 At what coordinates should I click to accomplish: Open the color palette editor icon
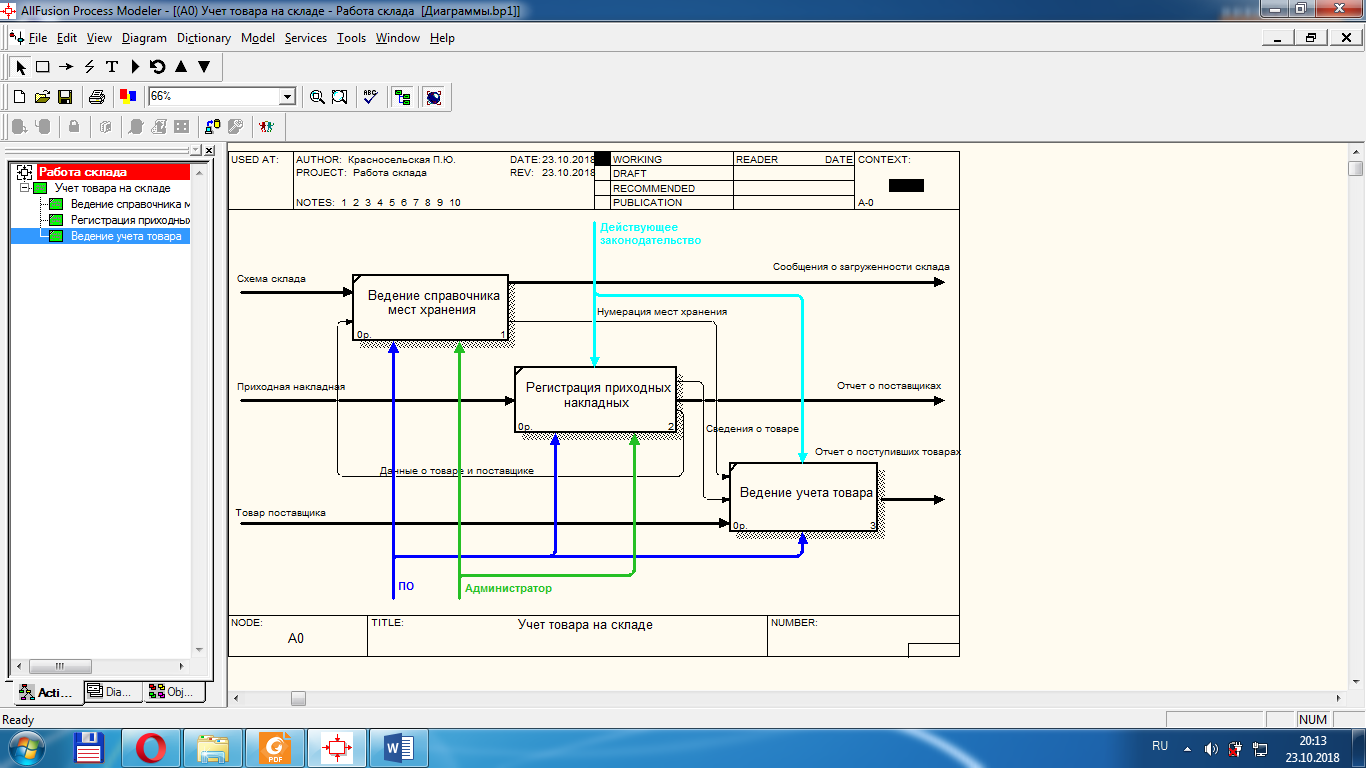coord(128,97)
